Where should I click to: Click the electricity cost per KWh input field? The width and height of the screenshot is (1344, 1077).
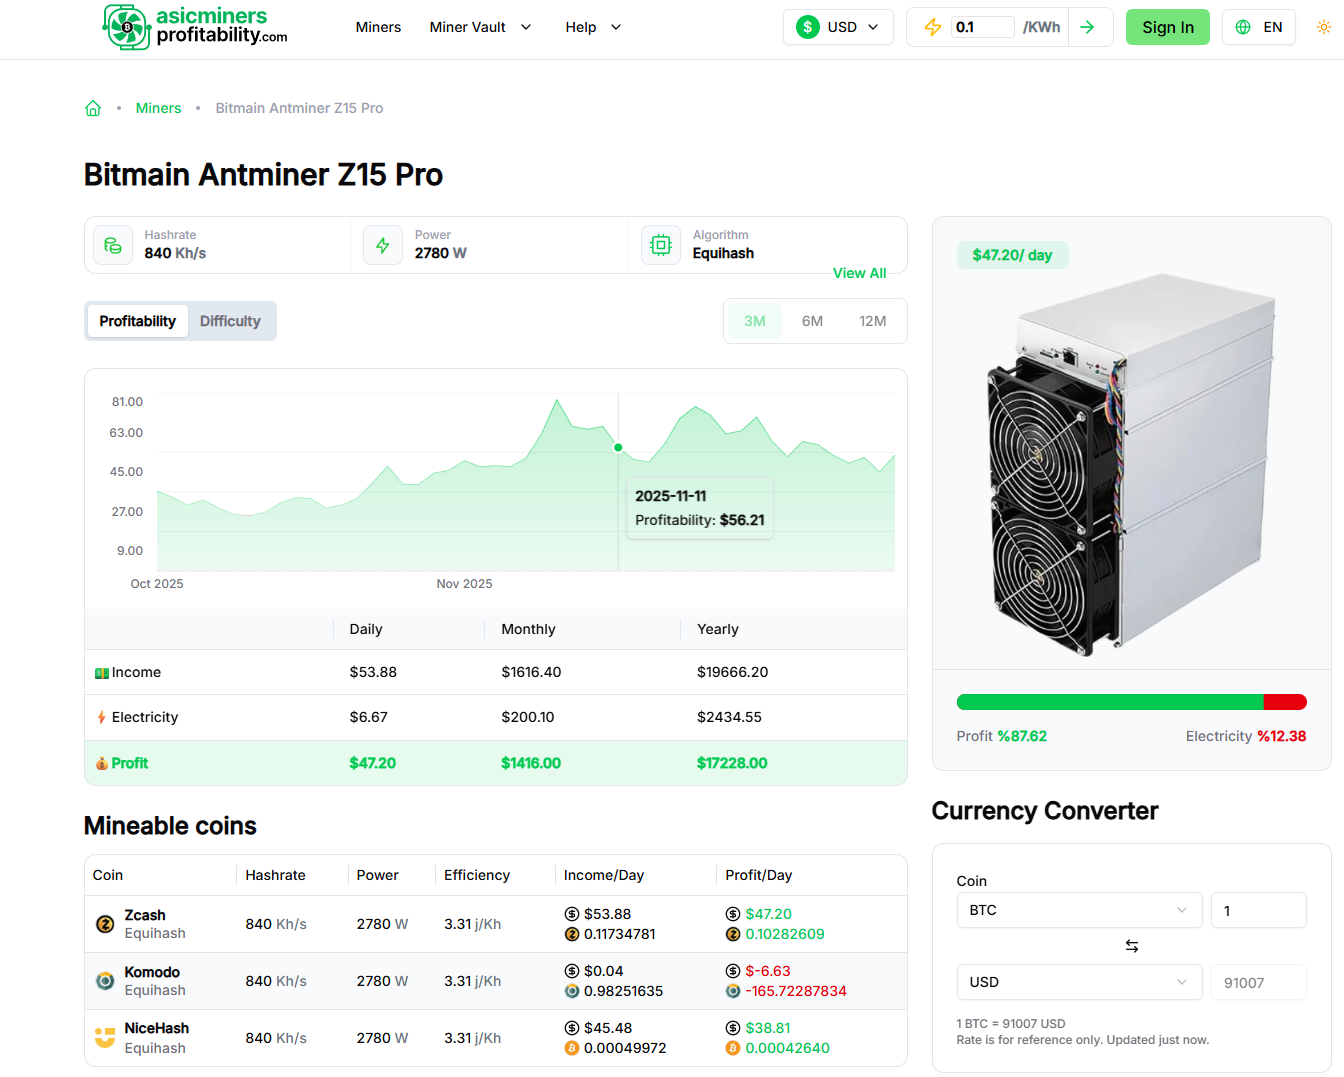(x=983, y=27)
